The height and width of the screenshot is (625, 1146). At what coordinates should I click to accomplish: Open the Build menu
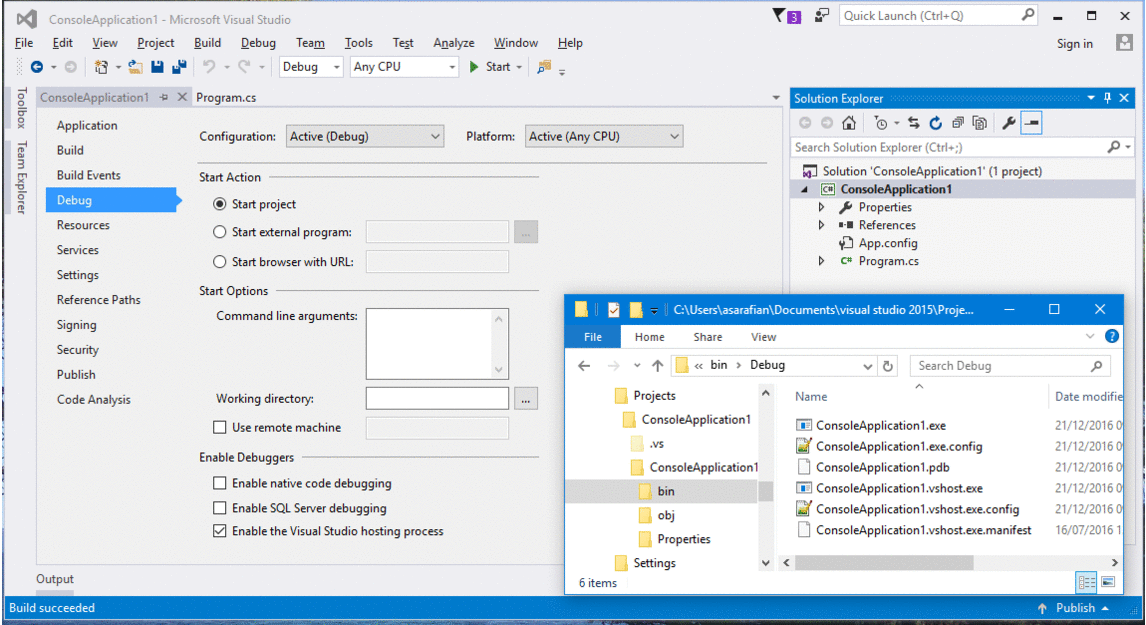208,43
